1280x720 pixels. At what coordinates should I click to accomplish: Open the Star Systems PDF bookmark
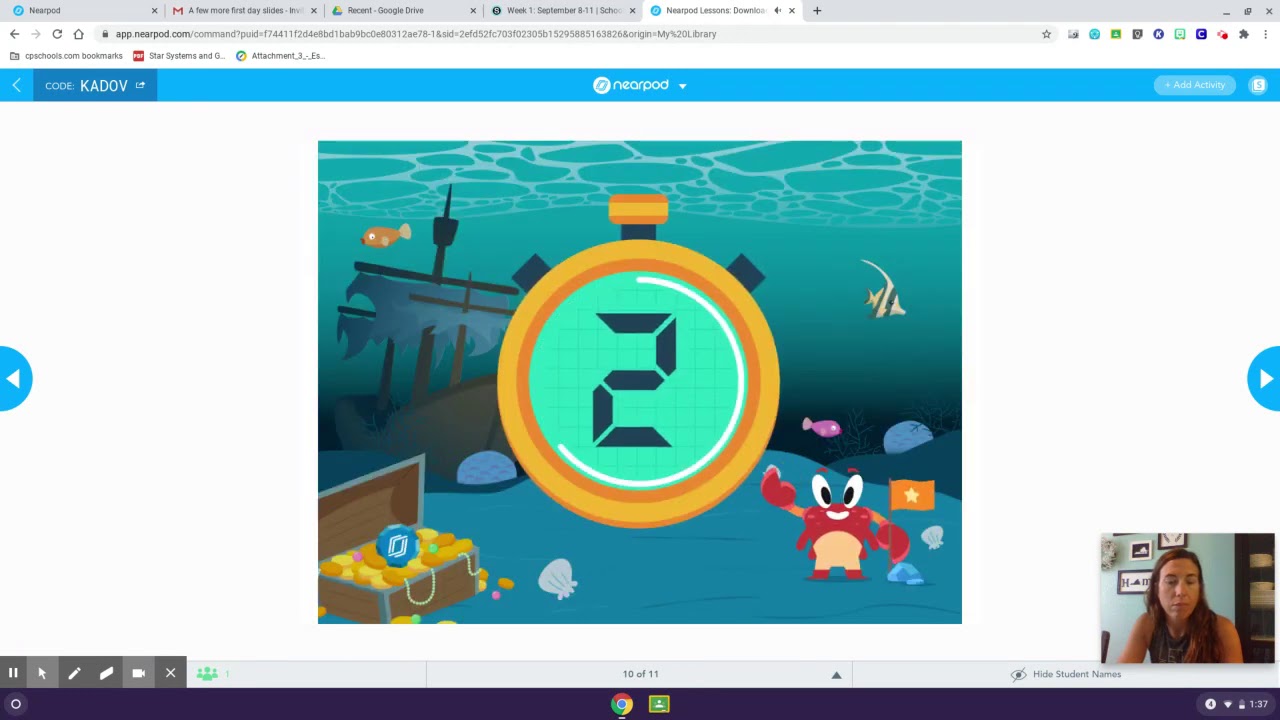[179, 56]
